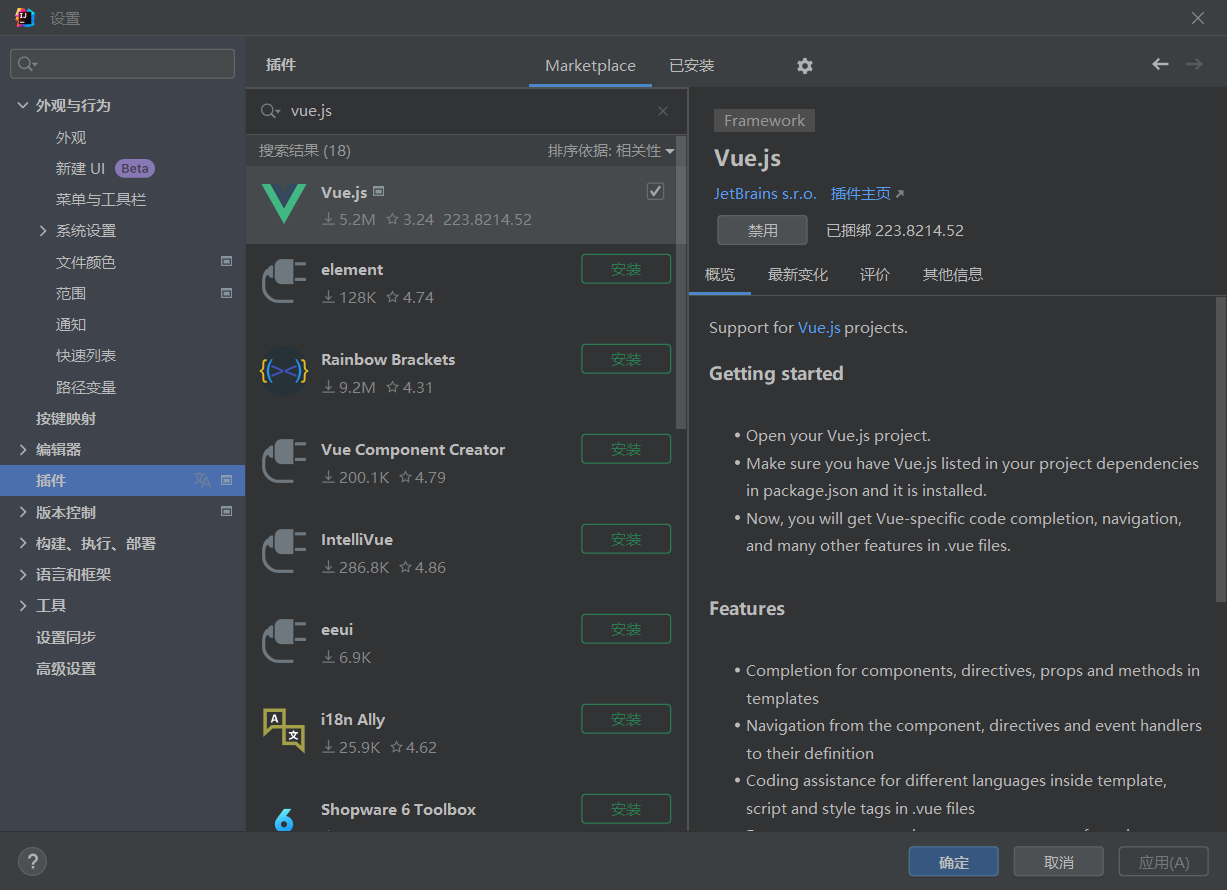Collapse the 外观与行为 tree section
Image resolution: width=1227 pixels, height=890 pixels.
pos(23,106)
